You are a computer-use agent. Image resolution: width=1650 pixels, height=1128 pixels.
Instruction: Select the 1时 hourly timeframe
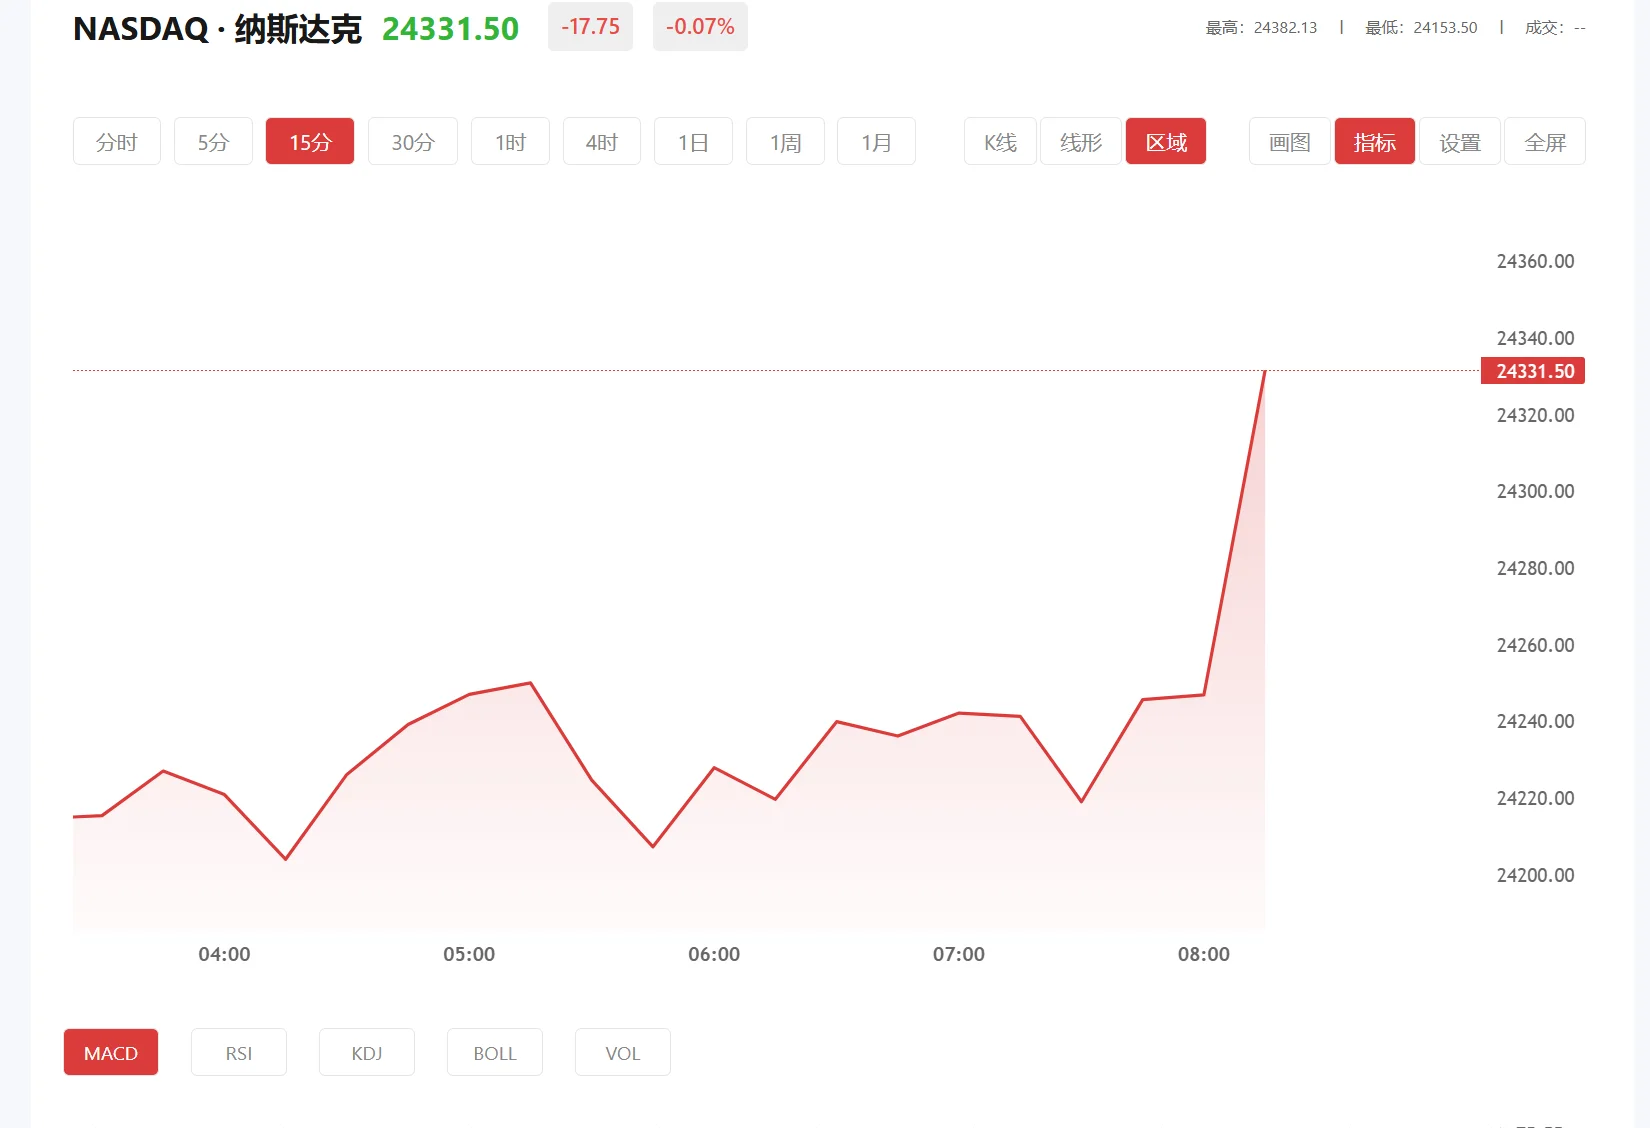[510, 141]
